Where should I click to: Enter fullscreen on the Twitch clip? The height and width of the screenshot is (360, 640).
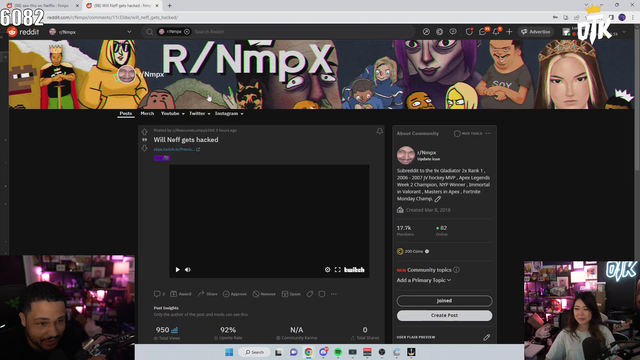tap(338, 270)
